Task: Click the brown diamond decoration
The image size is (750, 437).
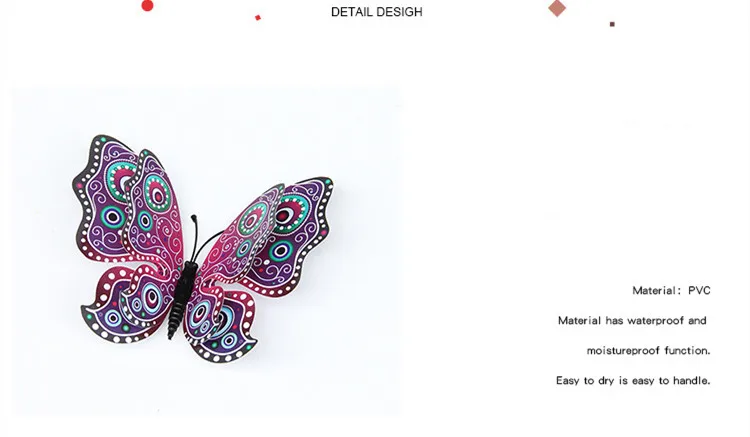Action: tap(557, 8)
